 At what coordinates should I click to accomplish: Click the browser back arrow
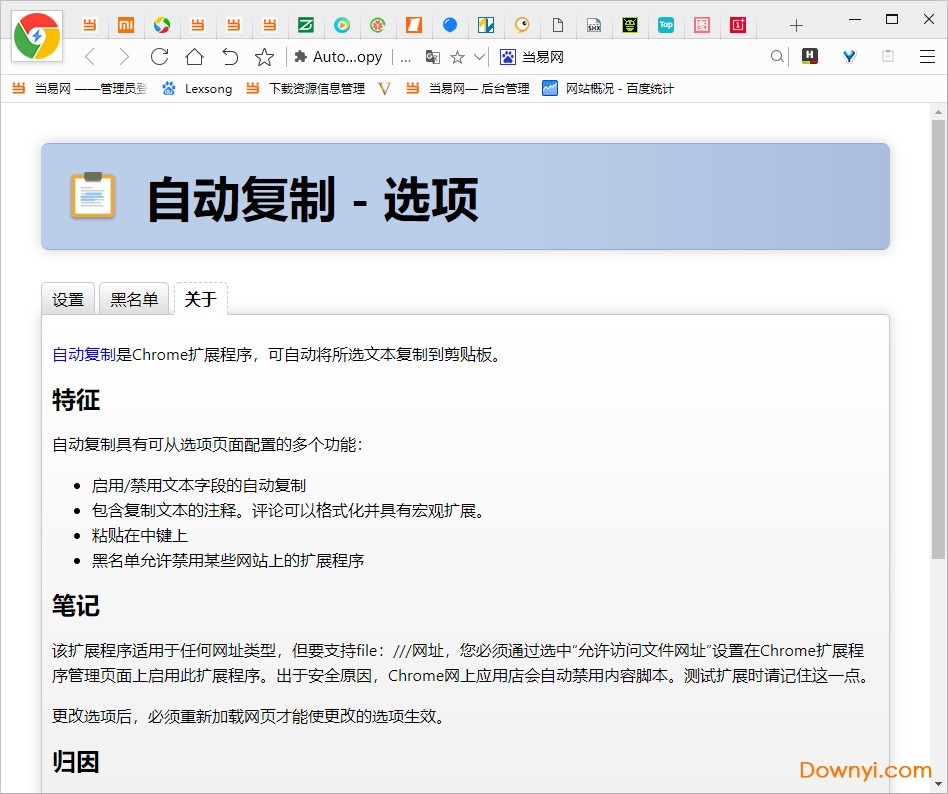tap(90, 57)
